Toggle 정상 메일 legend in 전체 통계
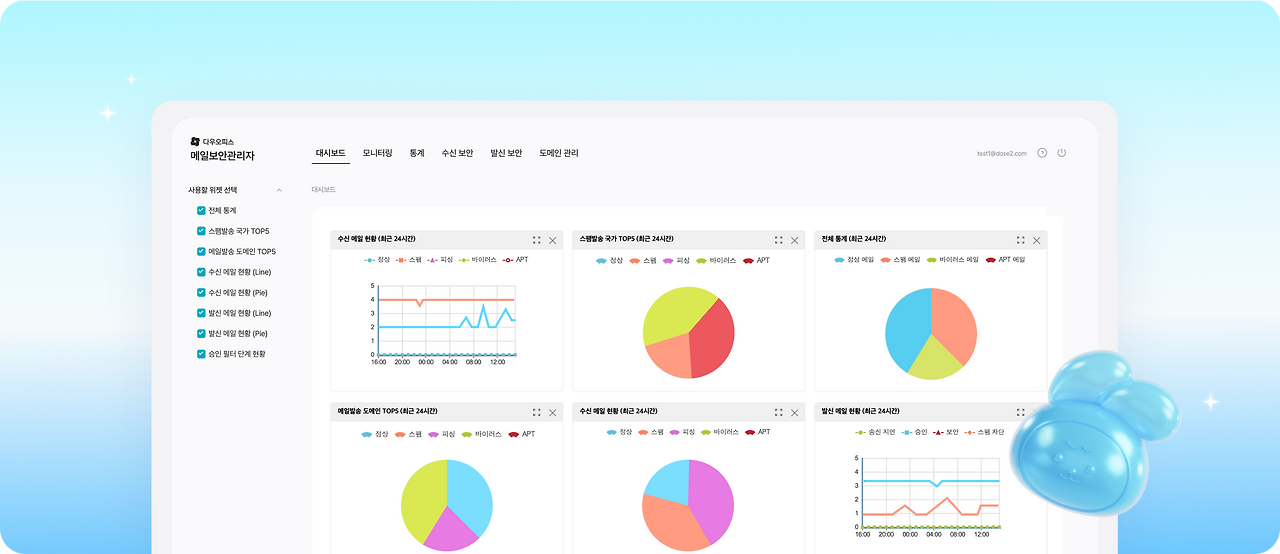1280x554 pixels. [x=853, y=260]
